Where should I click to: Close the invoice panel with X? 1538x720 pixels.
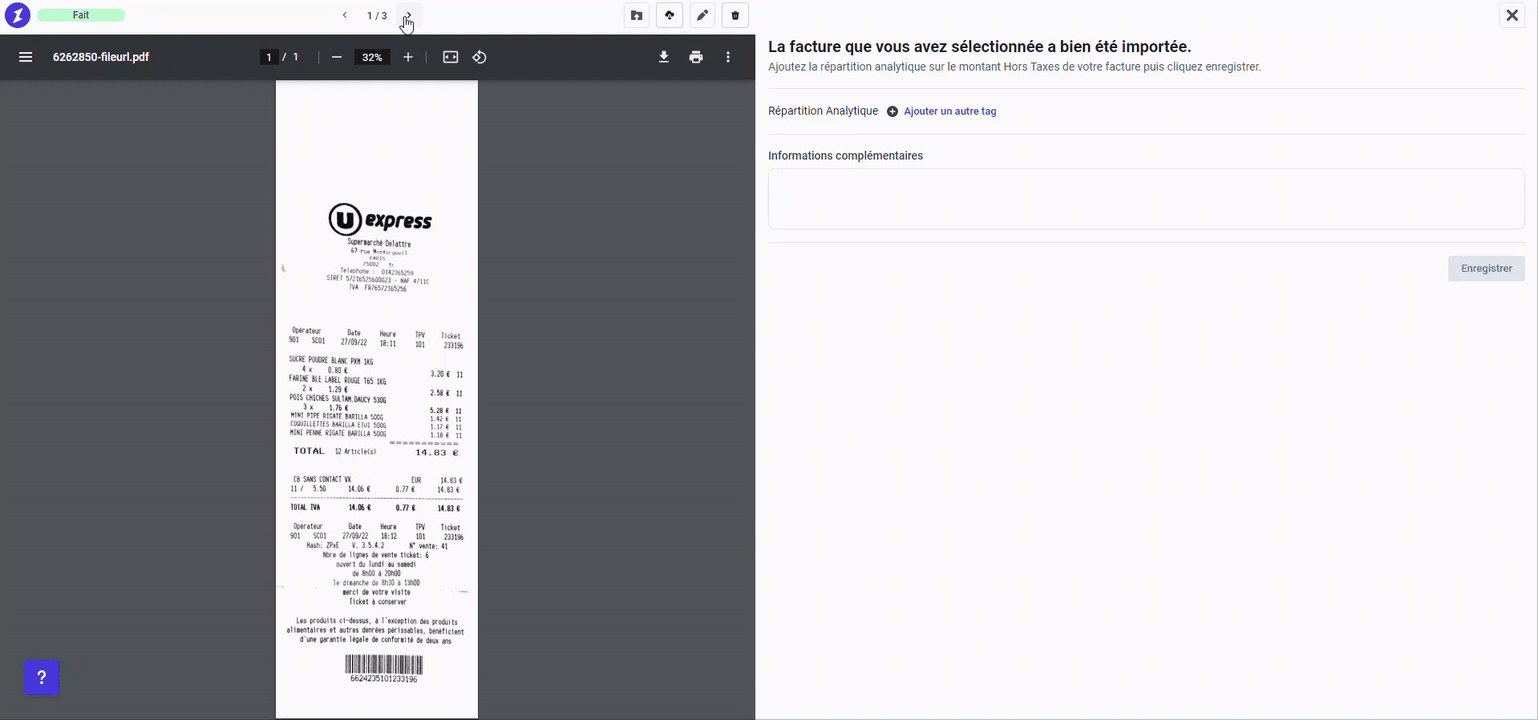(1512, 16)
